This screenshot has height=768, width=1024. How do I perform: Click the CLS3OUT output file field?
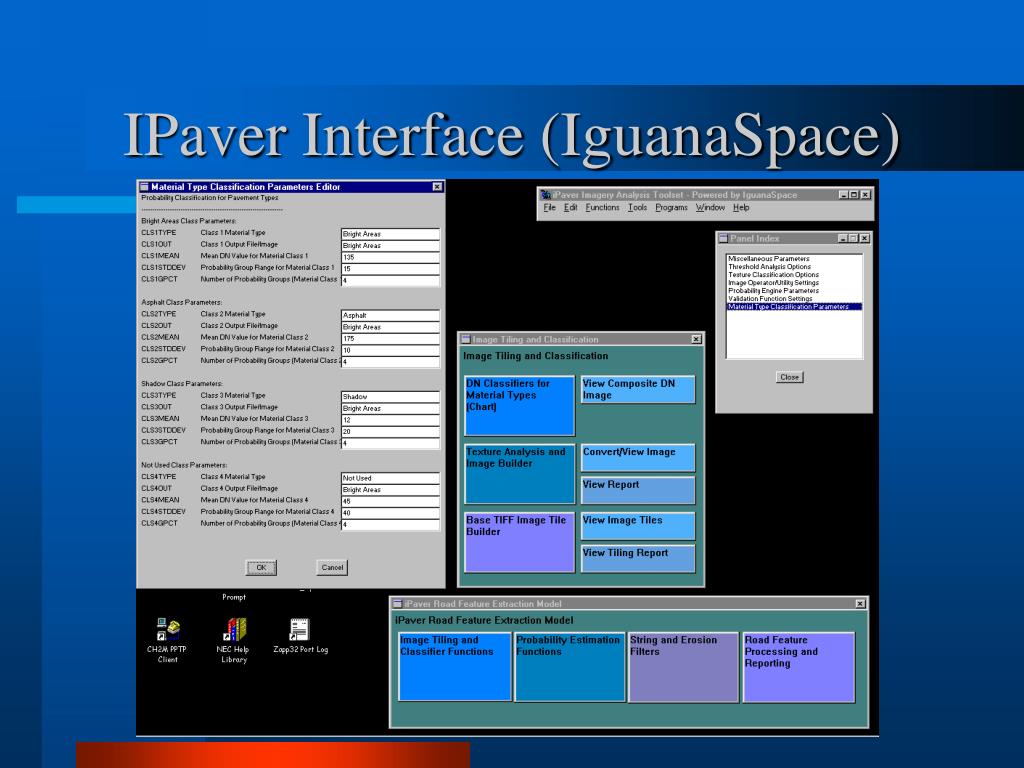391,408
